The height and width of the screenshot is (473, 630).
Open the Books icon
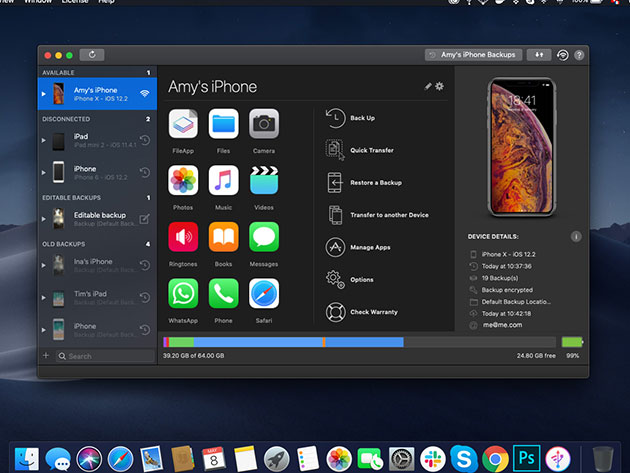tap(223, 237)
